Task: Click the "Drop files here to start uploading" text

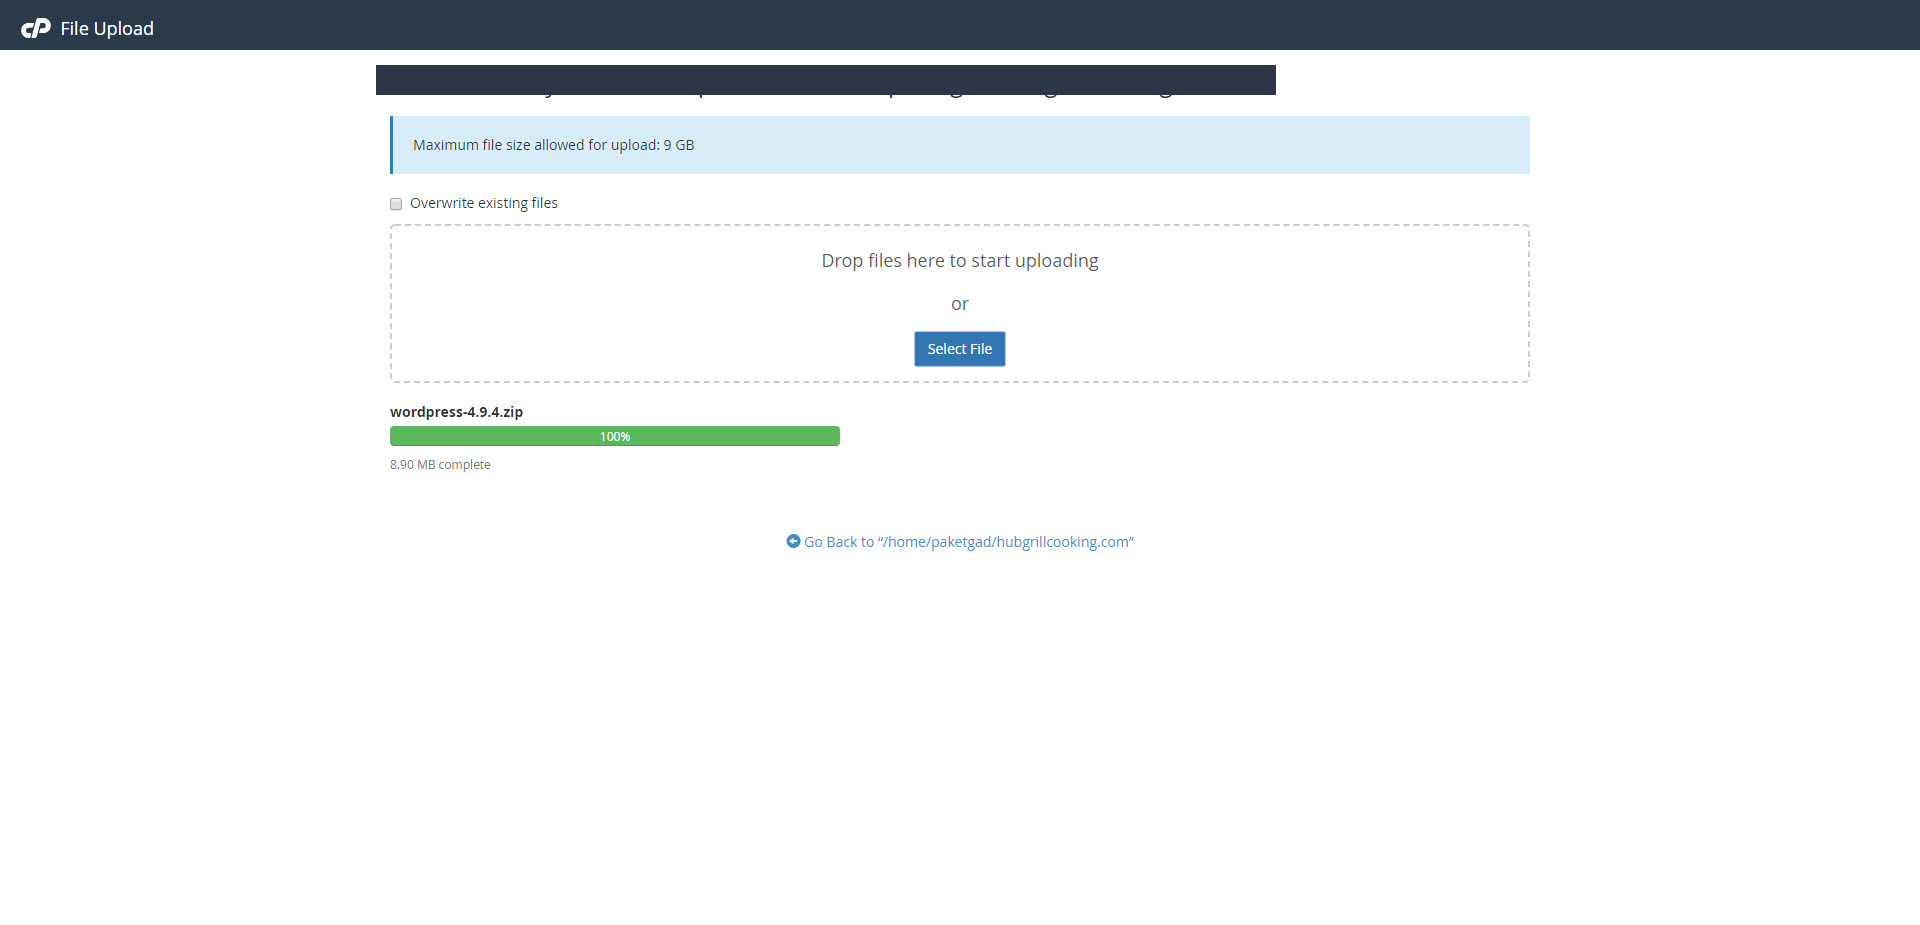Action: pos(959,261)
